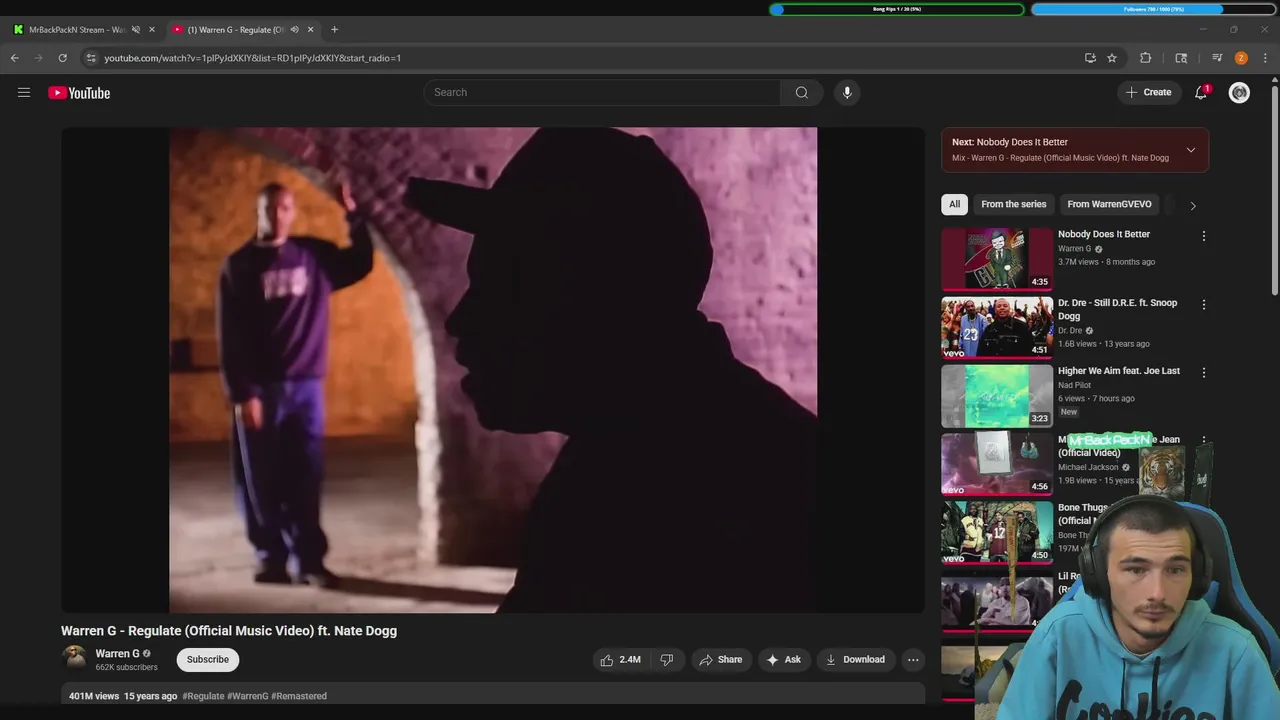
Task: Open the side panel icon in browser toolbar
Action: pos(1181,58)
